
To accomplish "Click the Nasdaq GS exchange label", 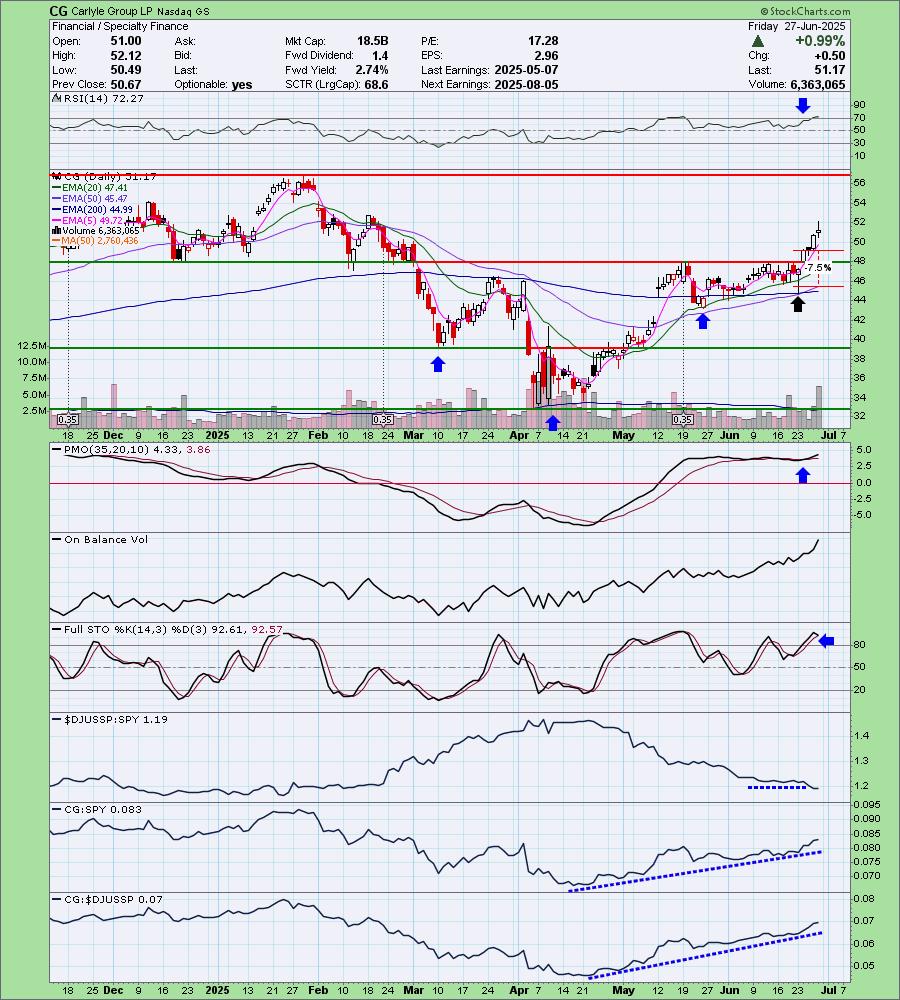I will pos(182,11).
